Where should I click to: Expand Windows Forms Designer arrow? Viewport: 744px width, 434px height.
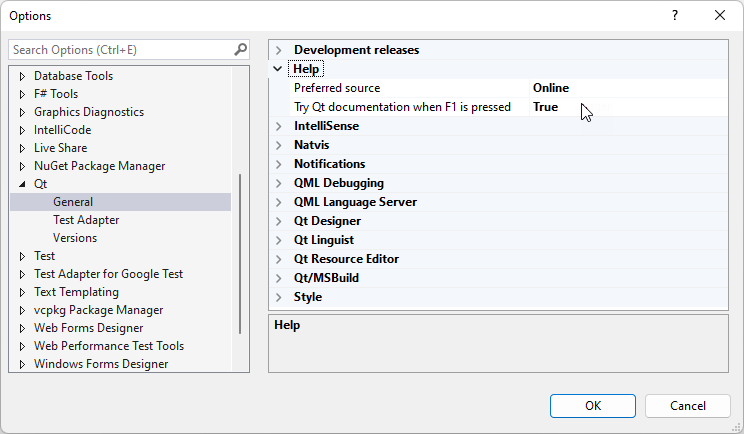click(22, 364)
